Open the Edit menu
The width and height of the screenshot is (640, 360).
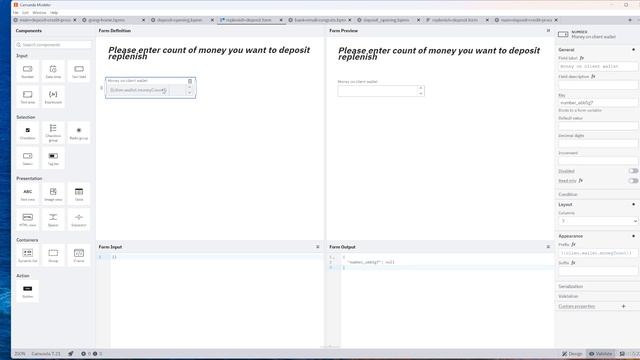[25, 13]
